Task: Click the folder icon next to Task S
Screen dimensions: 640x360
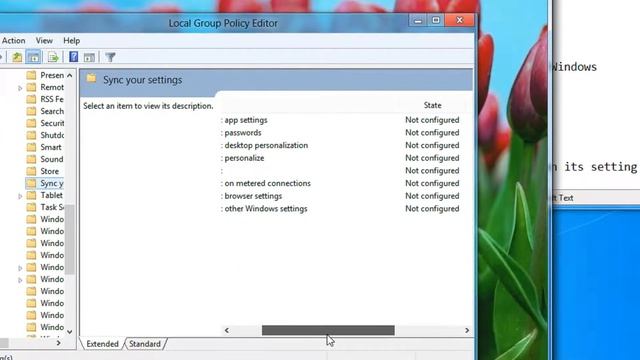Action: tap(31, 207)
